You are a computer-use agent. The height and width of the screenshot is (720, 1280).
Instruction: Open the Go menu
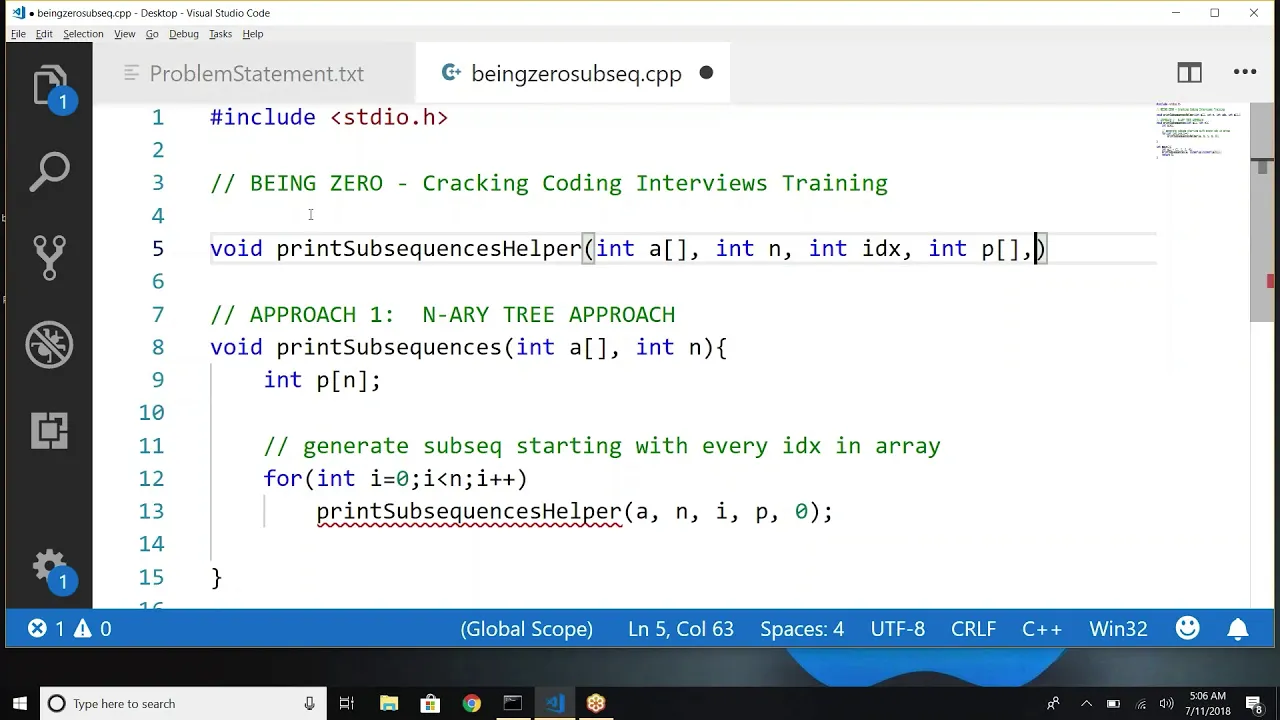152,34
